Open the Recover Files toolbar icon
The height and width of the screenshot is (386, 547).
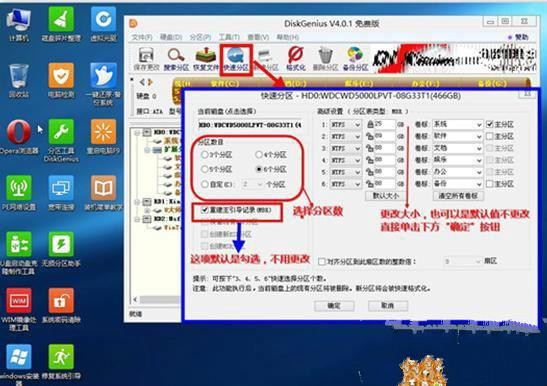point(206,59)
